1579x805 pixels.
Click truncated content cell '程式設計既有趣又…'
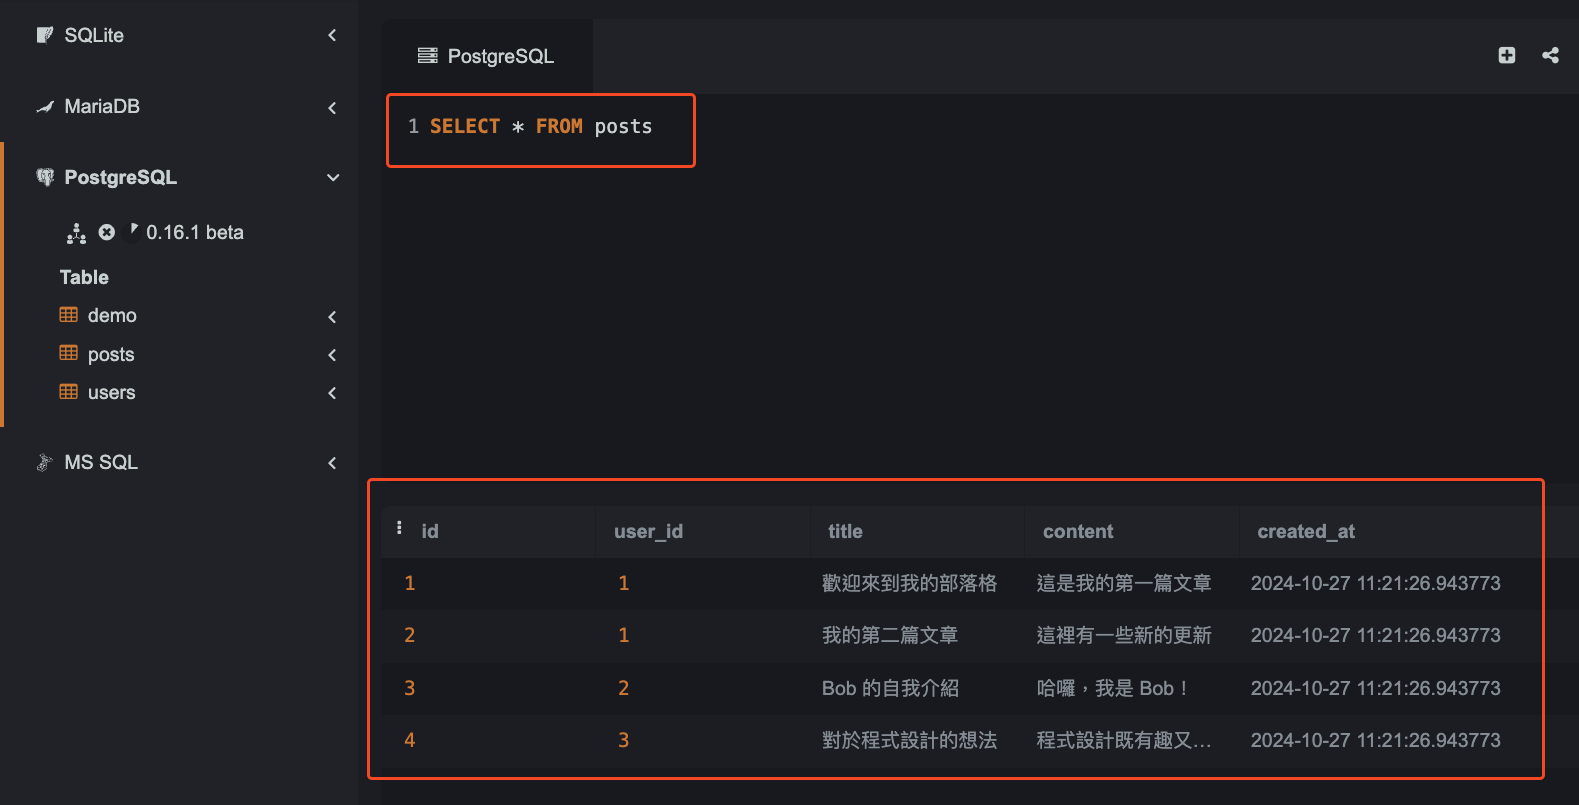click(1124, 740)
